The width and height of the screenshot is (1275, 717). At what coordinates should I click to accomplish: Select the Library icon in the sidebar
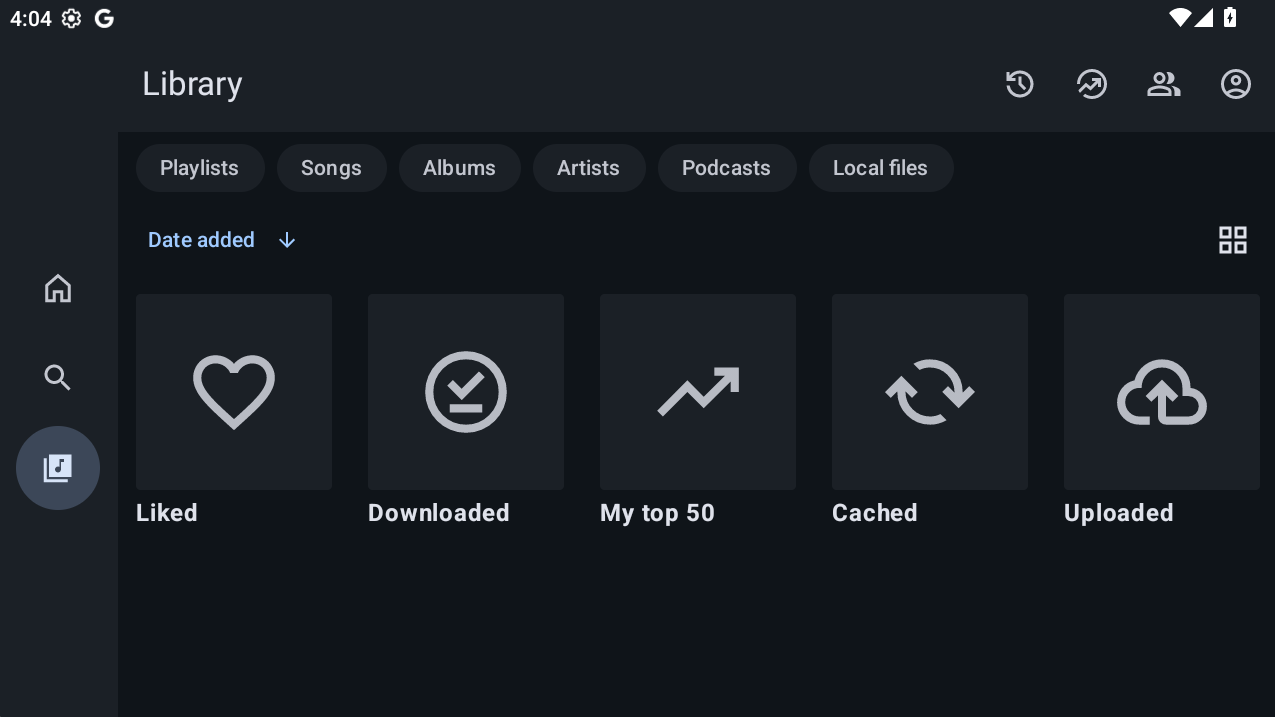click(57, 467)
